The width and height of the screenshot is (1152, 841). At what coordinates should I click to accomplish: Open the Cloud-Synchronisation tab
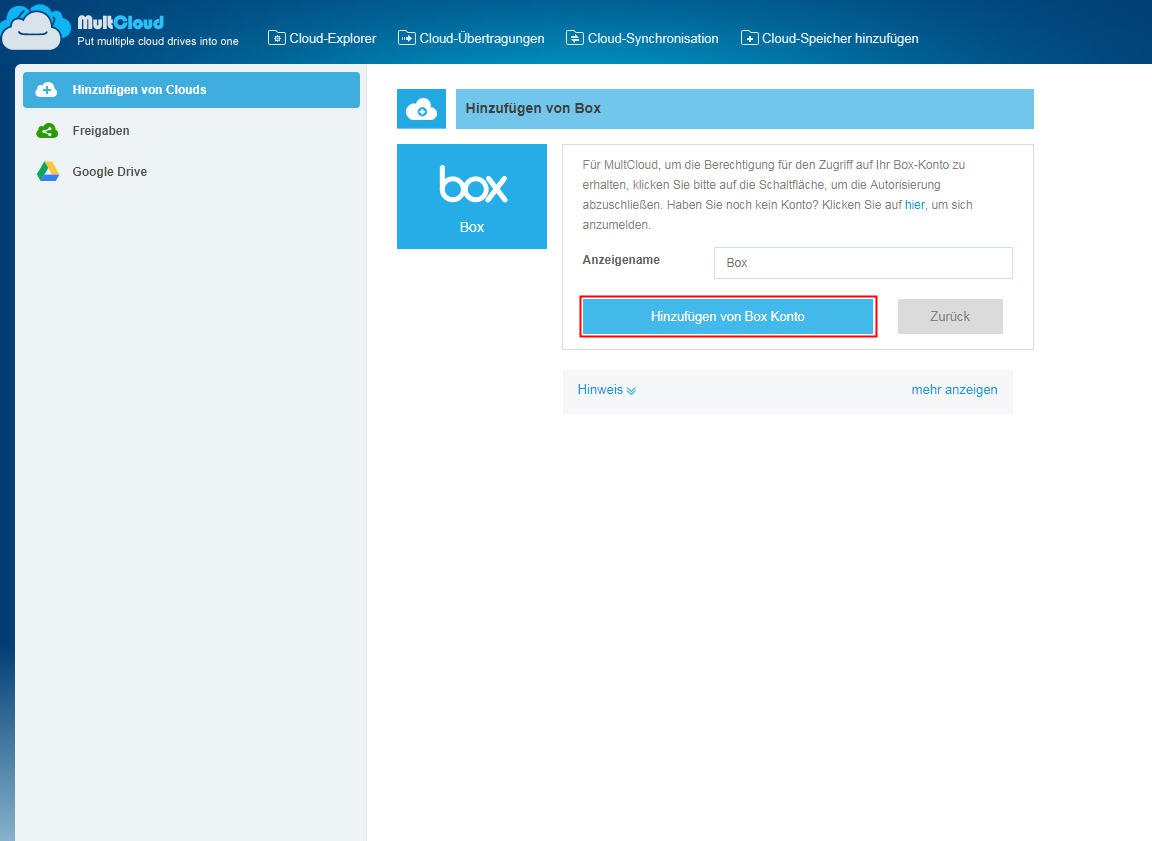[x=642, y=38]
